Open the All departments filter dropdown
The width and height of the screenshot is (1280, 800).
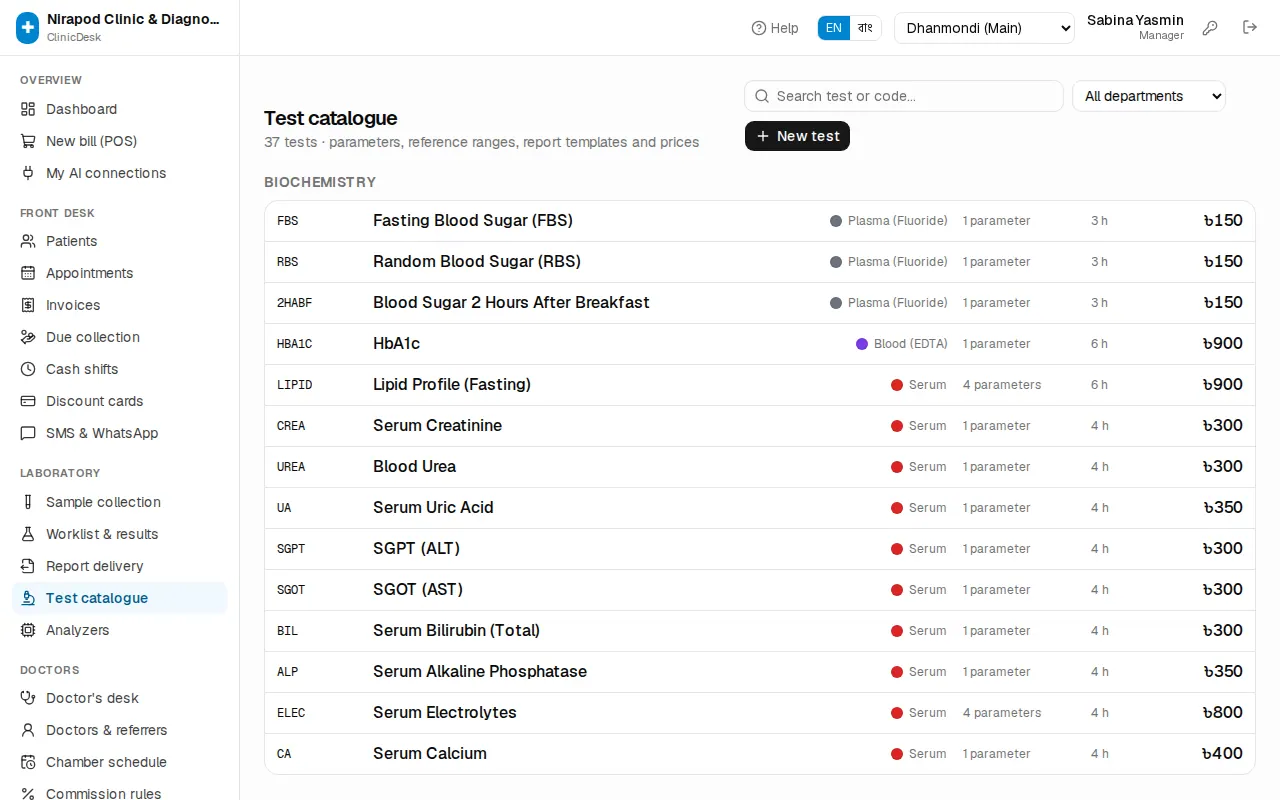point(1149,96)
